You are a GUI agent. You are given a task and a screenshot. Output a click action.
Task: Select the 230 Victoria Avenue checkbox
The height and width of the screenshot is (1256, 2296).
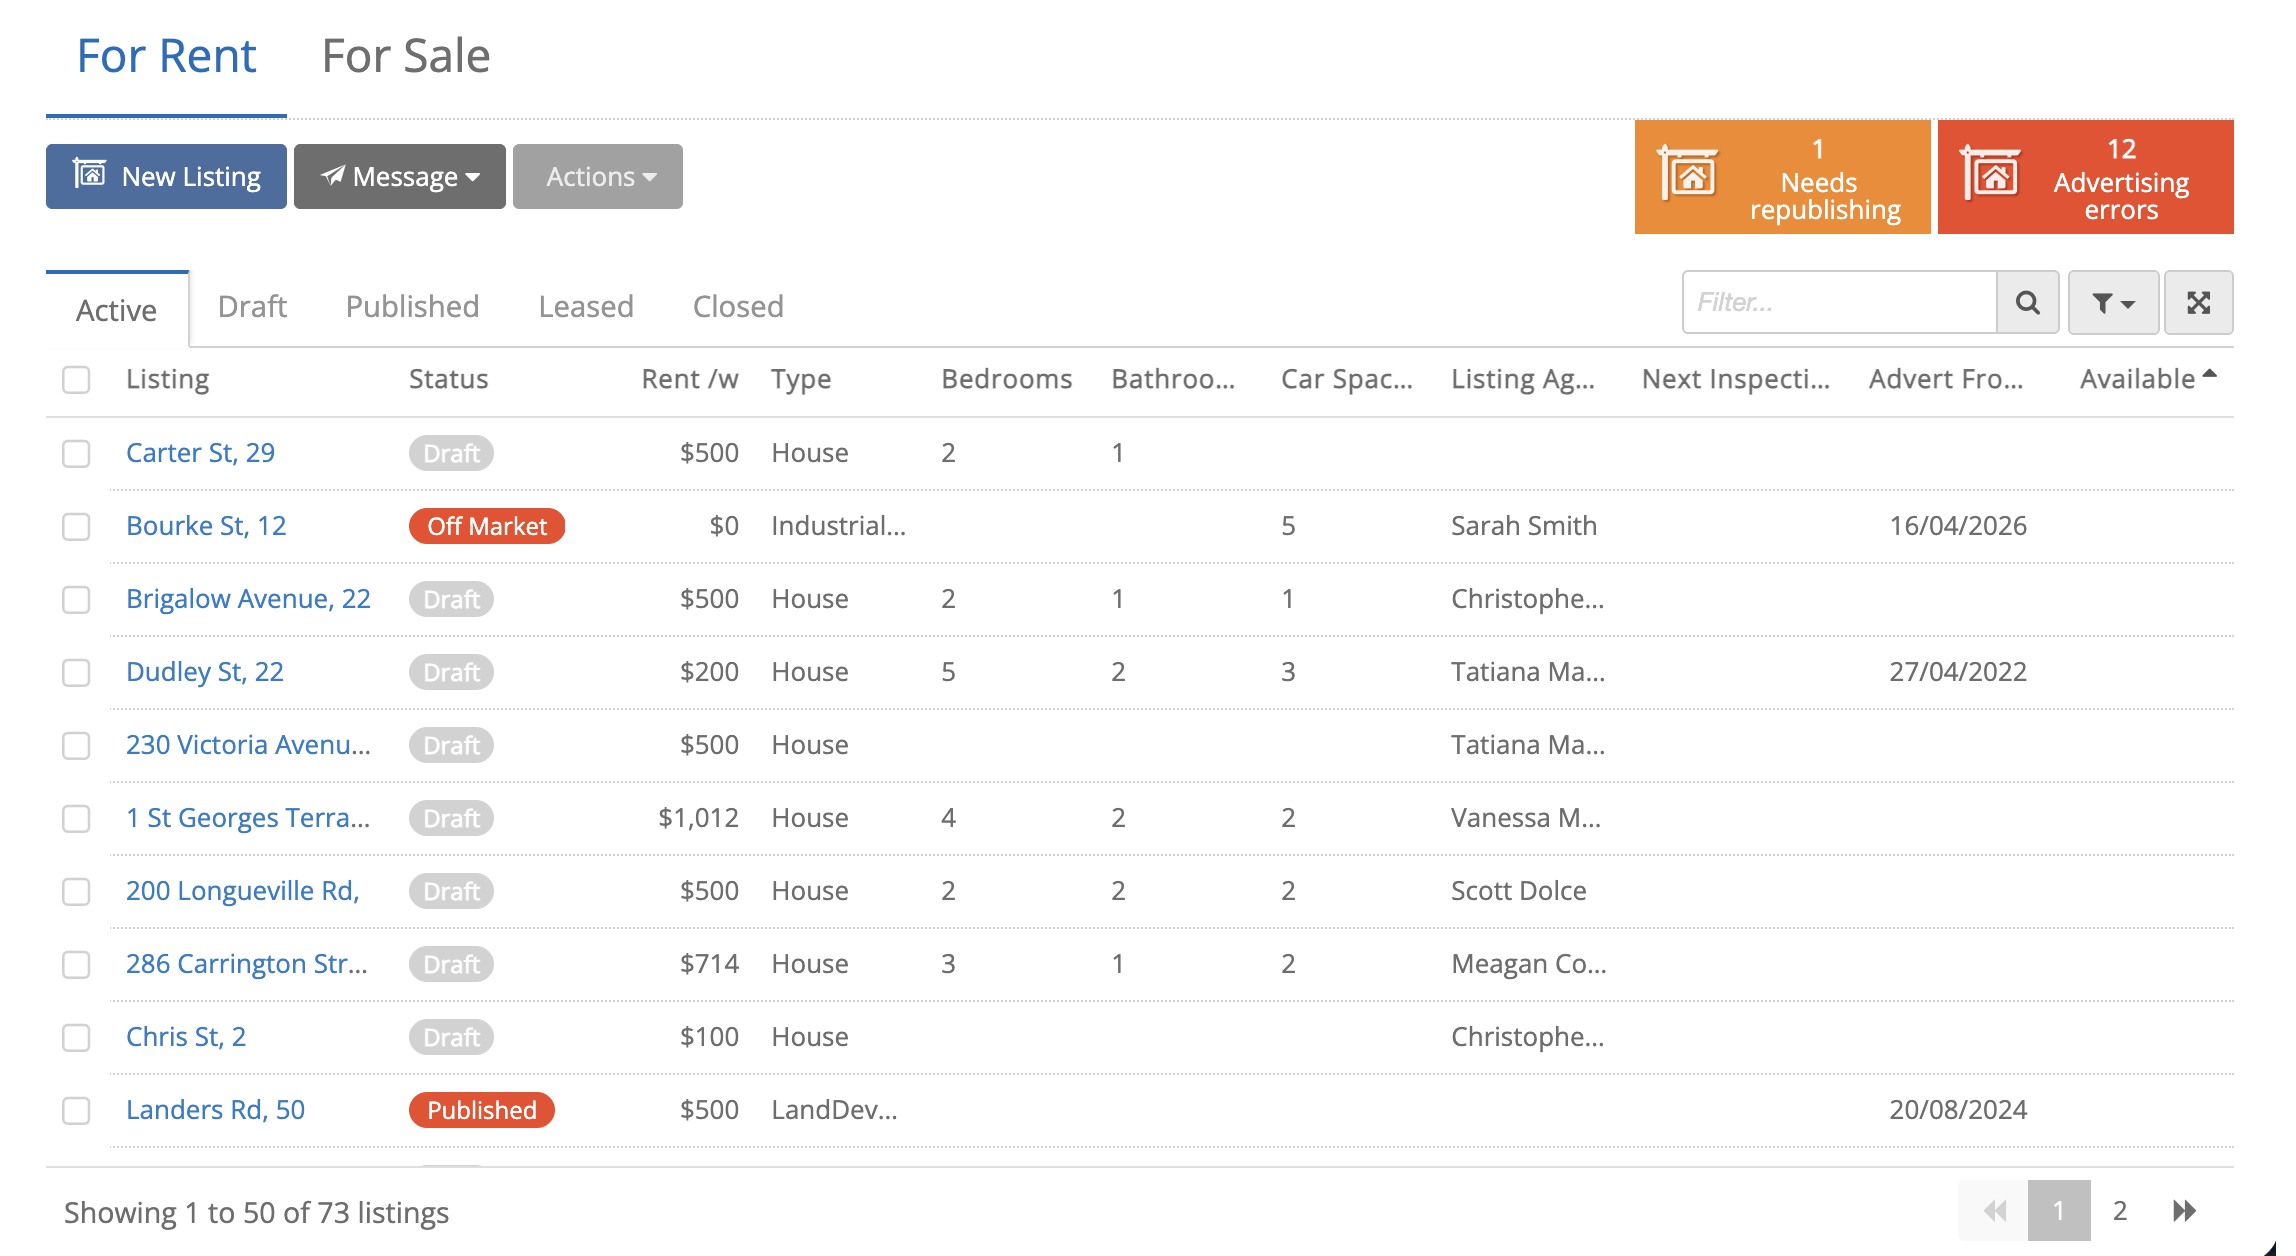coord(76,745)
